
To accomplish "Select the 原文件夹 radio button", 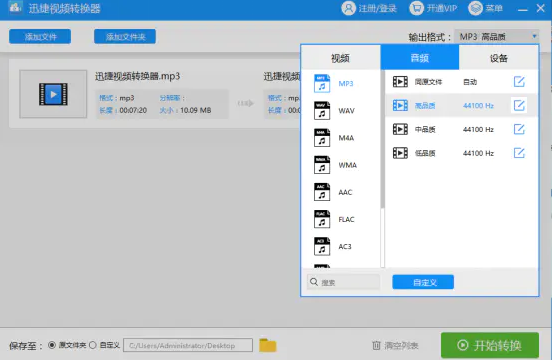I will (x=52, y=345).
